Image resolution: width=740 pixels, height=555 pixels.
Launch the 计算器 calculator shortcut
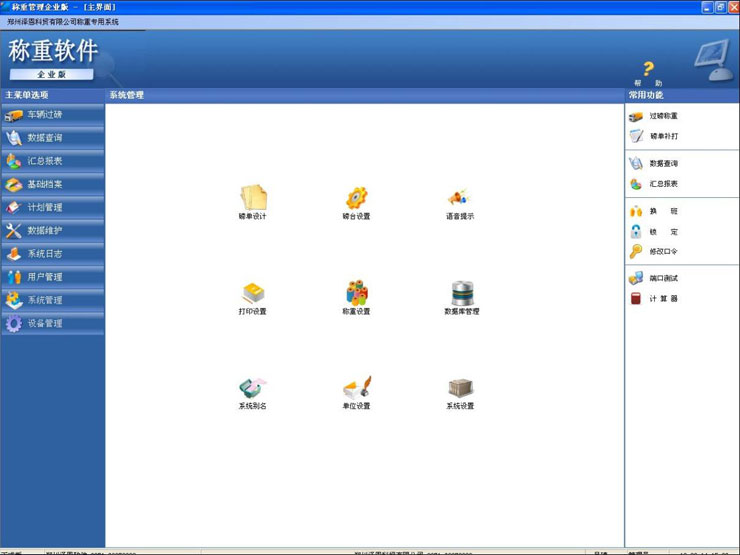(x=654, y=299)
